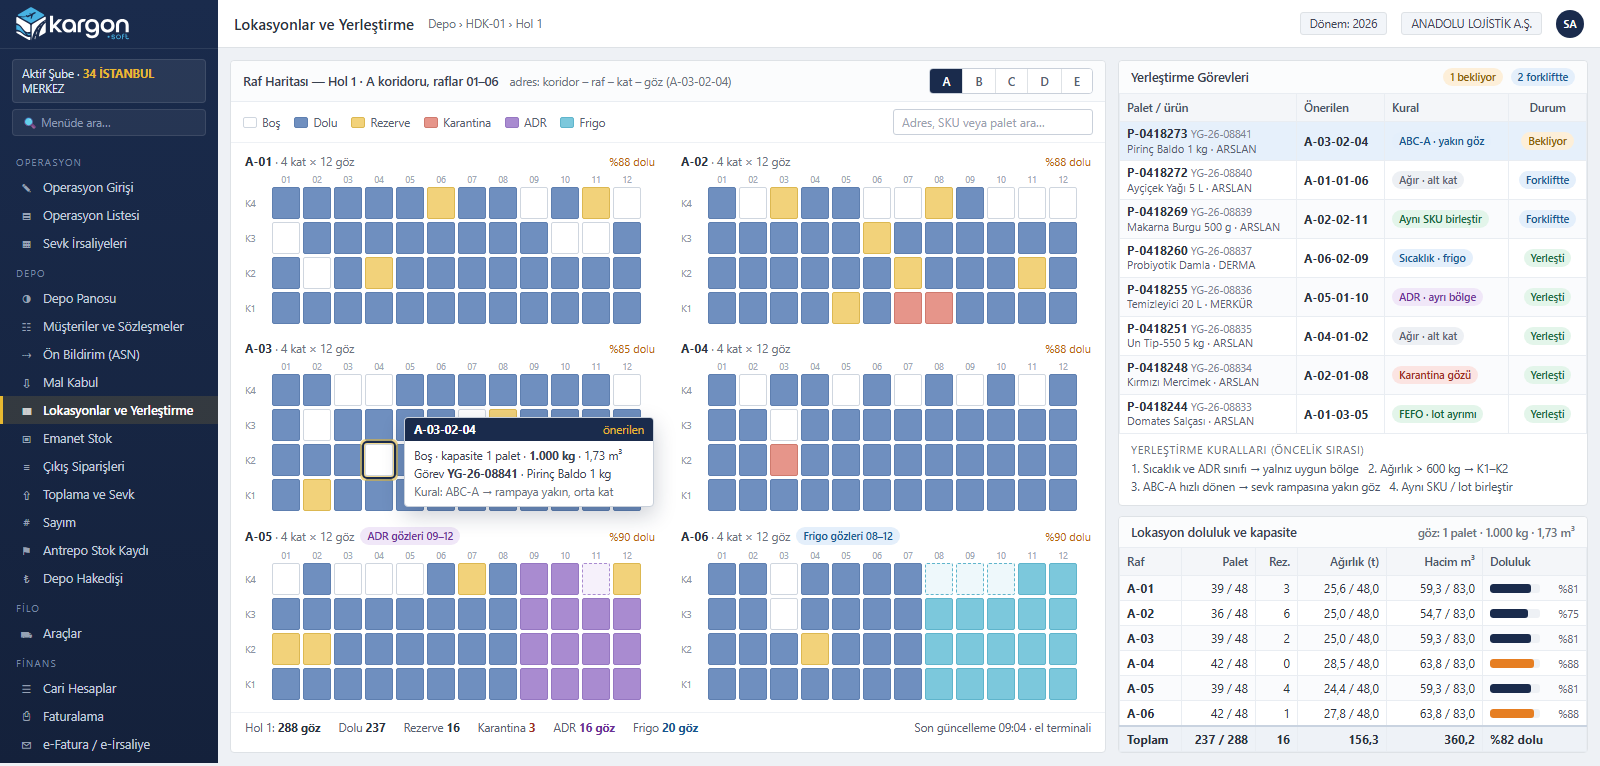This screenshot has width=1600, height=766.
Task: Open Antrepo Stok Kaydı via its flag icon
Action: [26, 551]
